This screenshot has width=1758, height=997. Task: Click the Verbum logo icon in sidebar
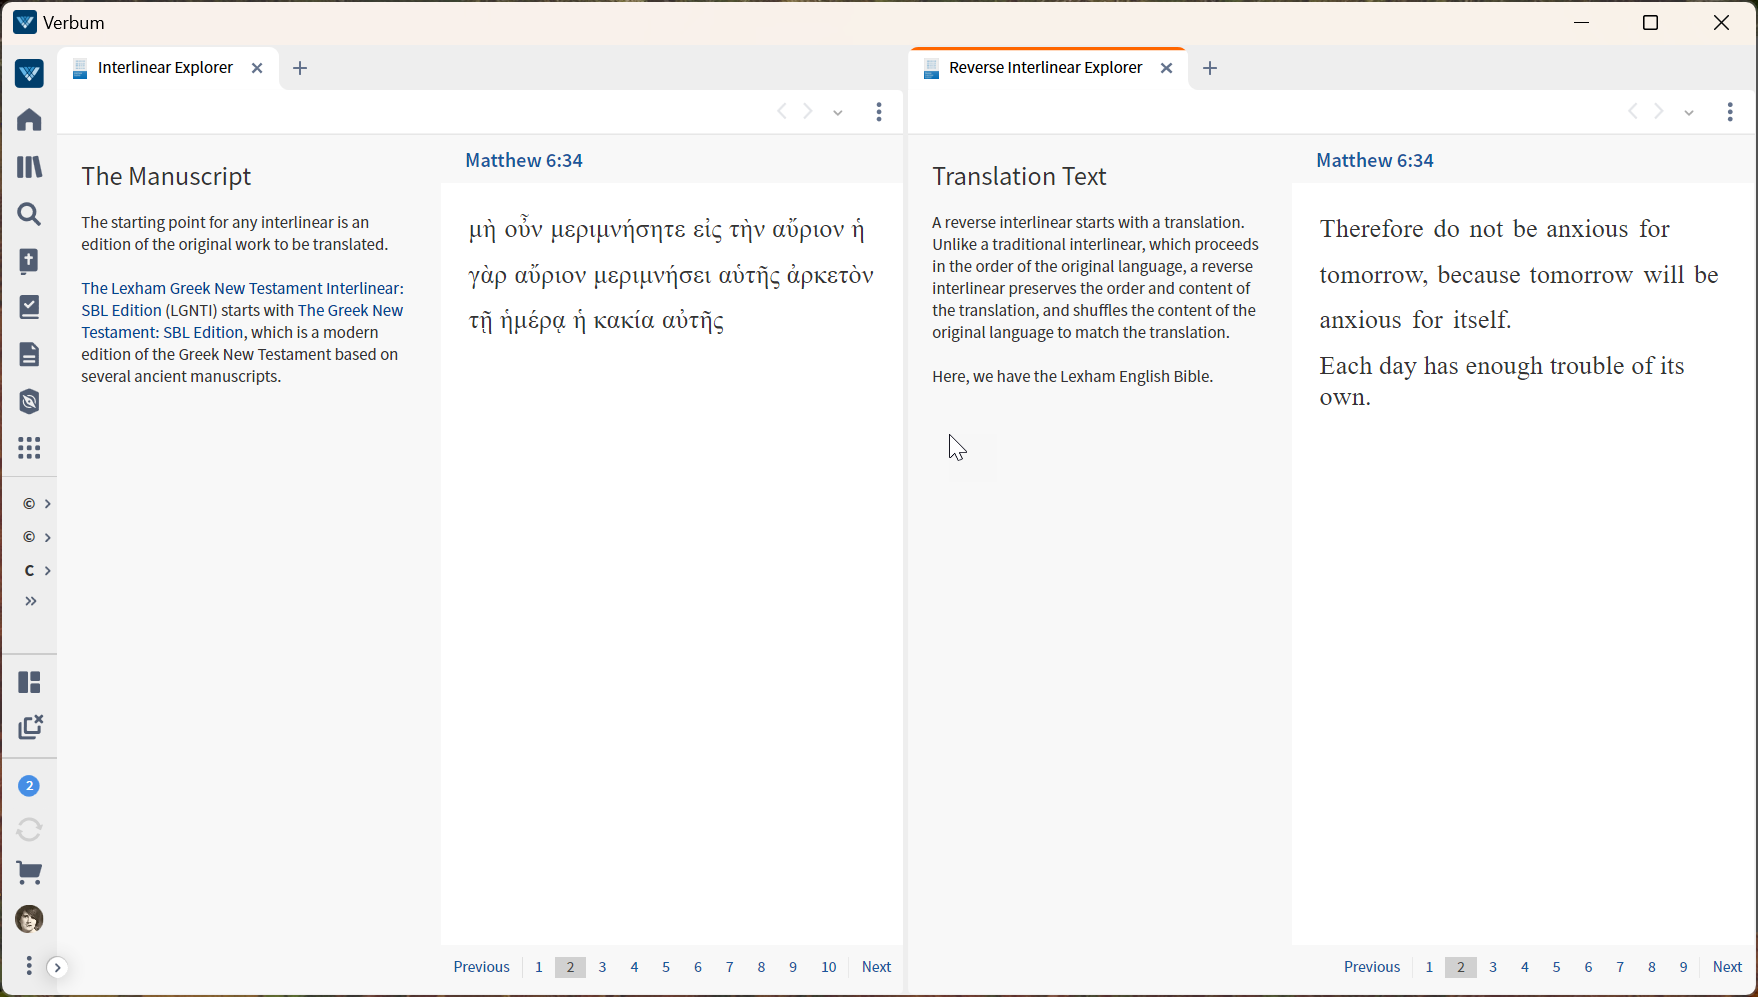29,73
